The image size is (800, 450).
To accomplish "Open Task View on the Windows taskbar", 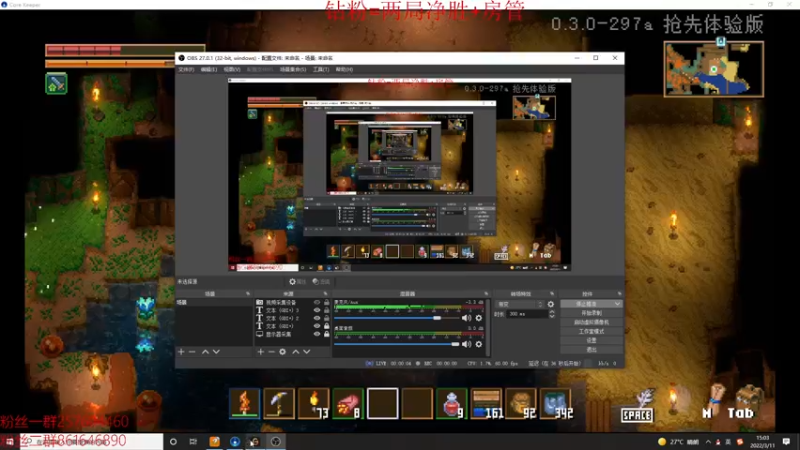I will (193, 441).
